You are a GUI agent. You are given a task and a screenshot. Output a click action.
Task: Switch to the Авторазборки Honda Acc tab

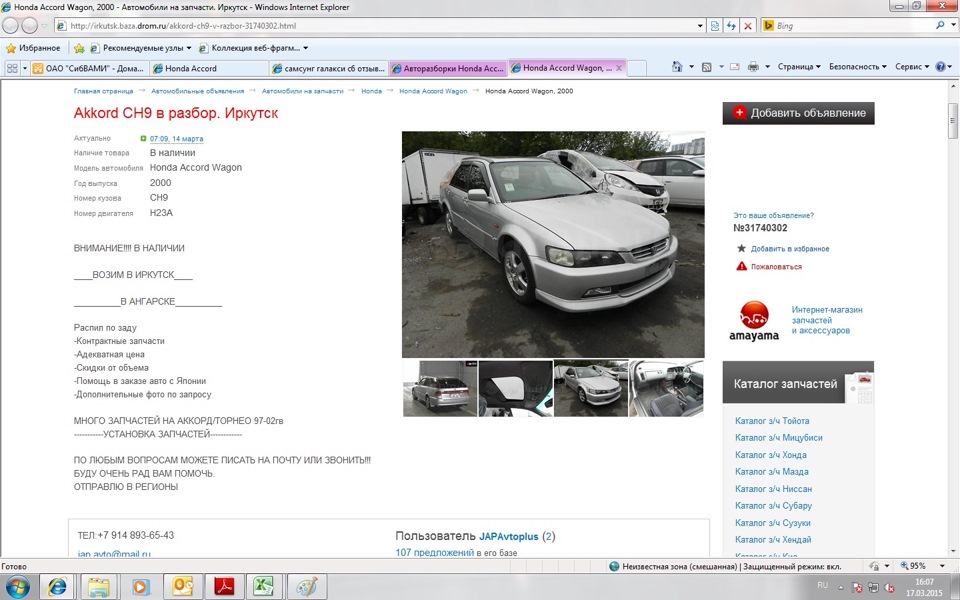pos(447,68)
